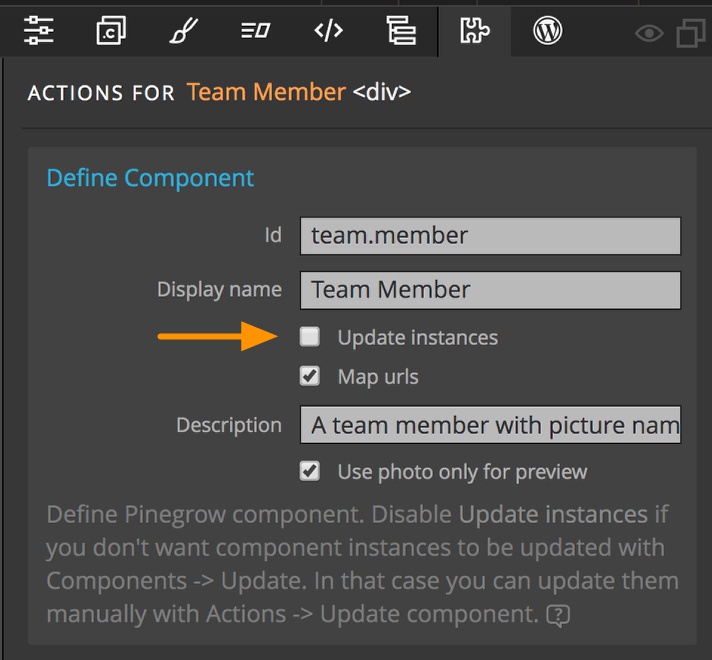Viewport: 712px width, 660px height.
Task: Enable the Update instances checkbox
Action: (x=310, y=337)
